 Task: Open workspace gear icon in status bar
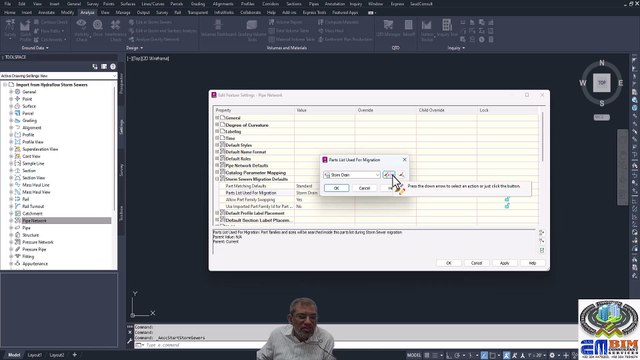552,355
